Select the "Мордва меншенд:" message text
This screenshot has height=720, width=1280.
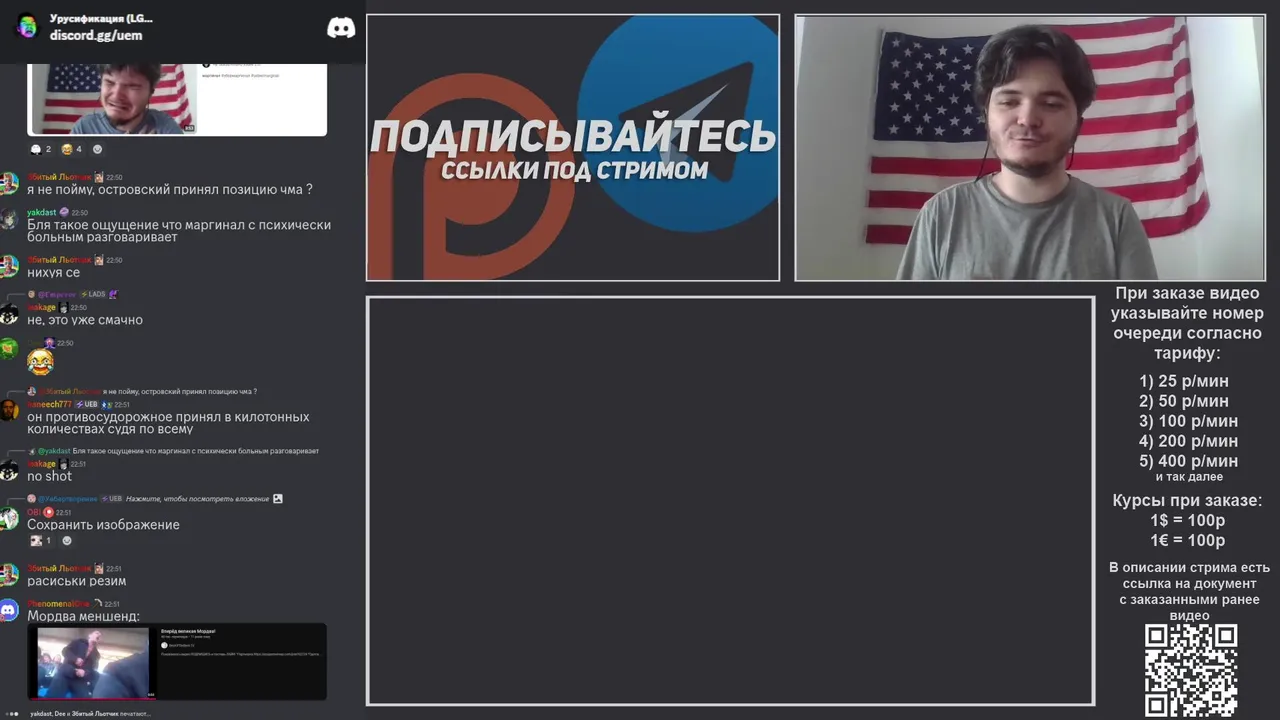pyautogui.click(x=83, y=617)
